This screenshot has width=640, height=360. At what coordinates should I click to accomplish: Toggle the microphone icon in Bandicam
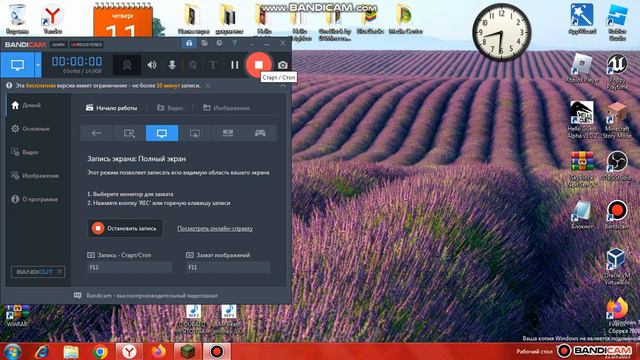click(x=172, y=65)
